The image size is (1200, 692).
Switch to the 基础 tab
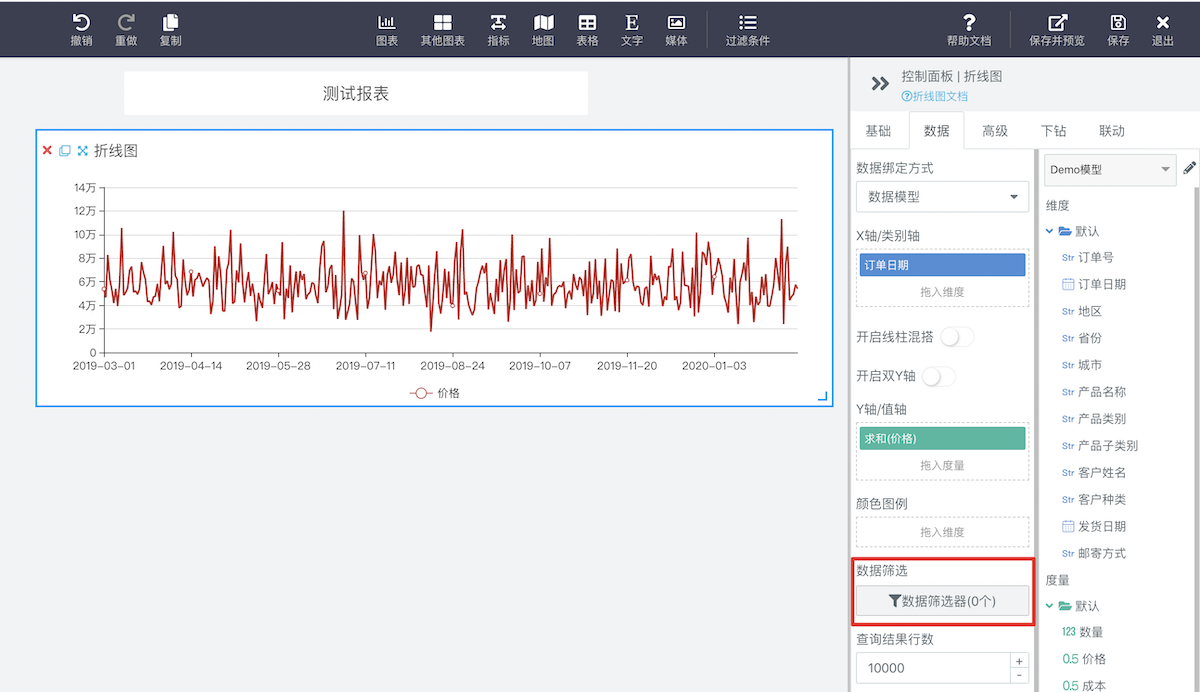(878, 131)
